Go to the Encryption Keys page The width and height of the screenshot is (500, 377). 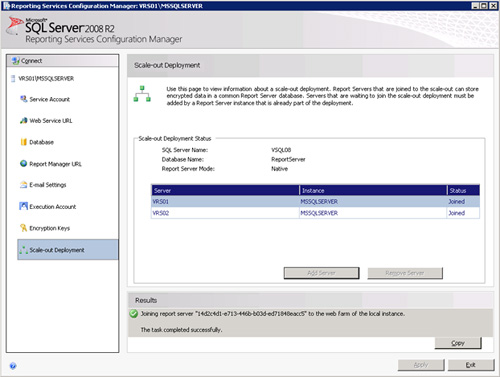(50, 228)
